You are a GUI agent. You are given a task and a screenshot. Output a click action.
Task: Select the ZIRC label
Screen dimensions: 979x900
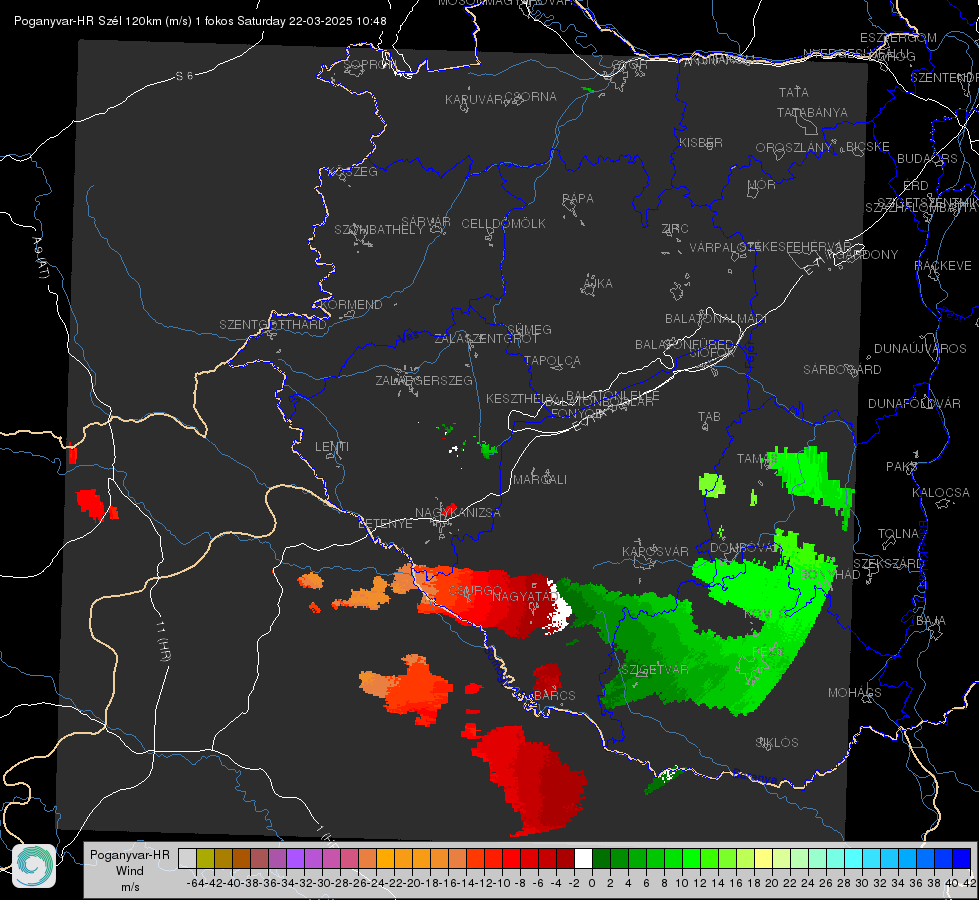tap(675, 229)
